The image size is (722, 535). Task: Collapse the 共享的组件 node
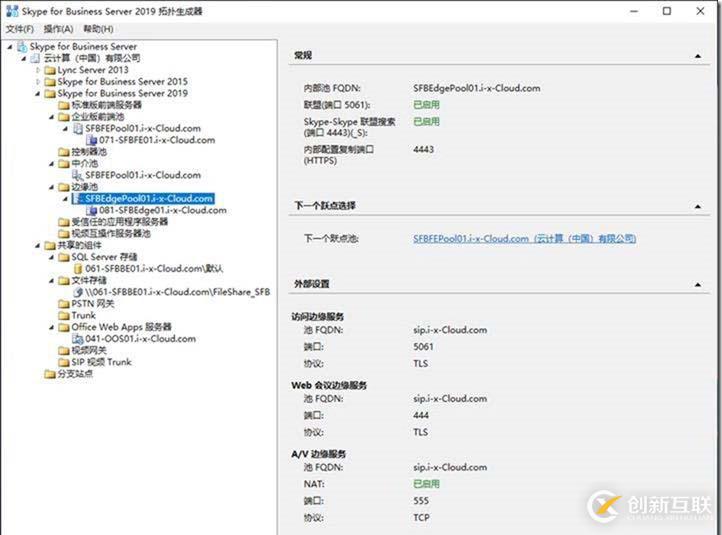tap(38, 245)
